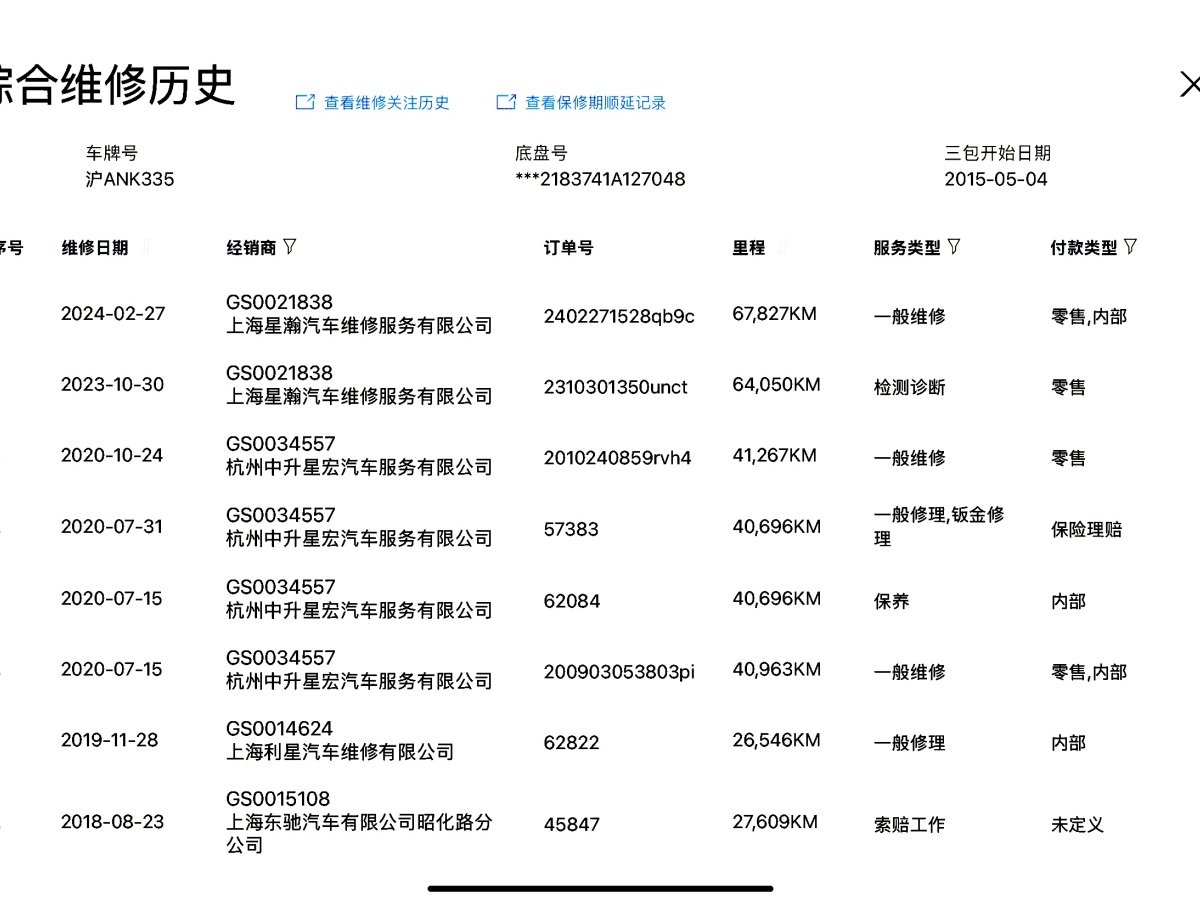Click the dealer 上海利星汽车维修有限公司
The width and height of the screenshot is (1200, 900).
coord(340,752)
